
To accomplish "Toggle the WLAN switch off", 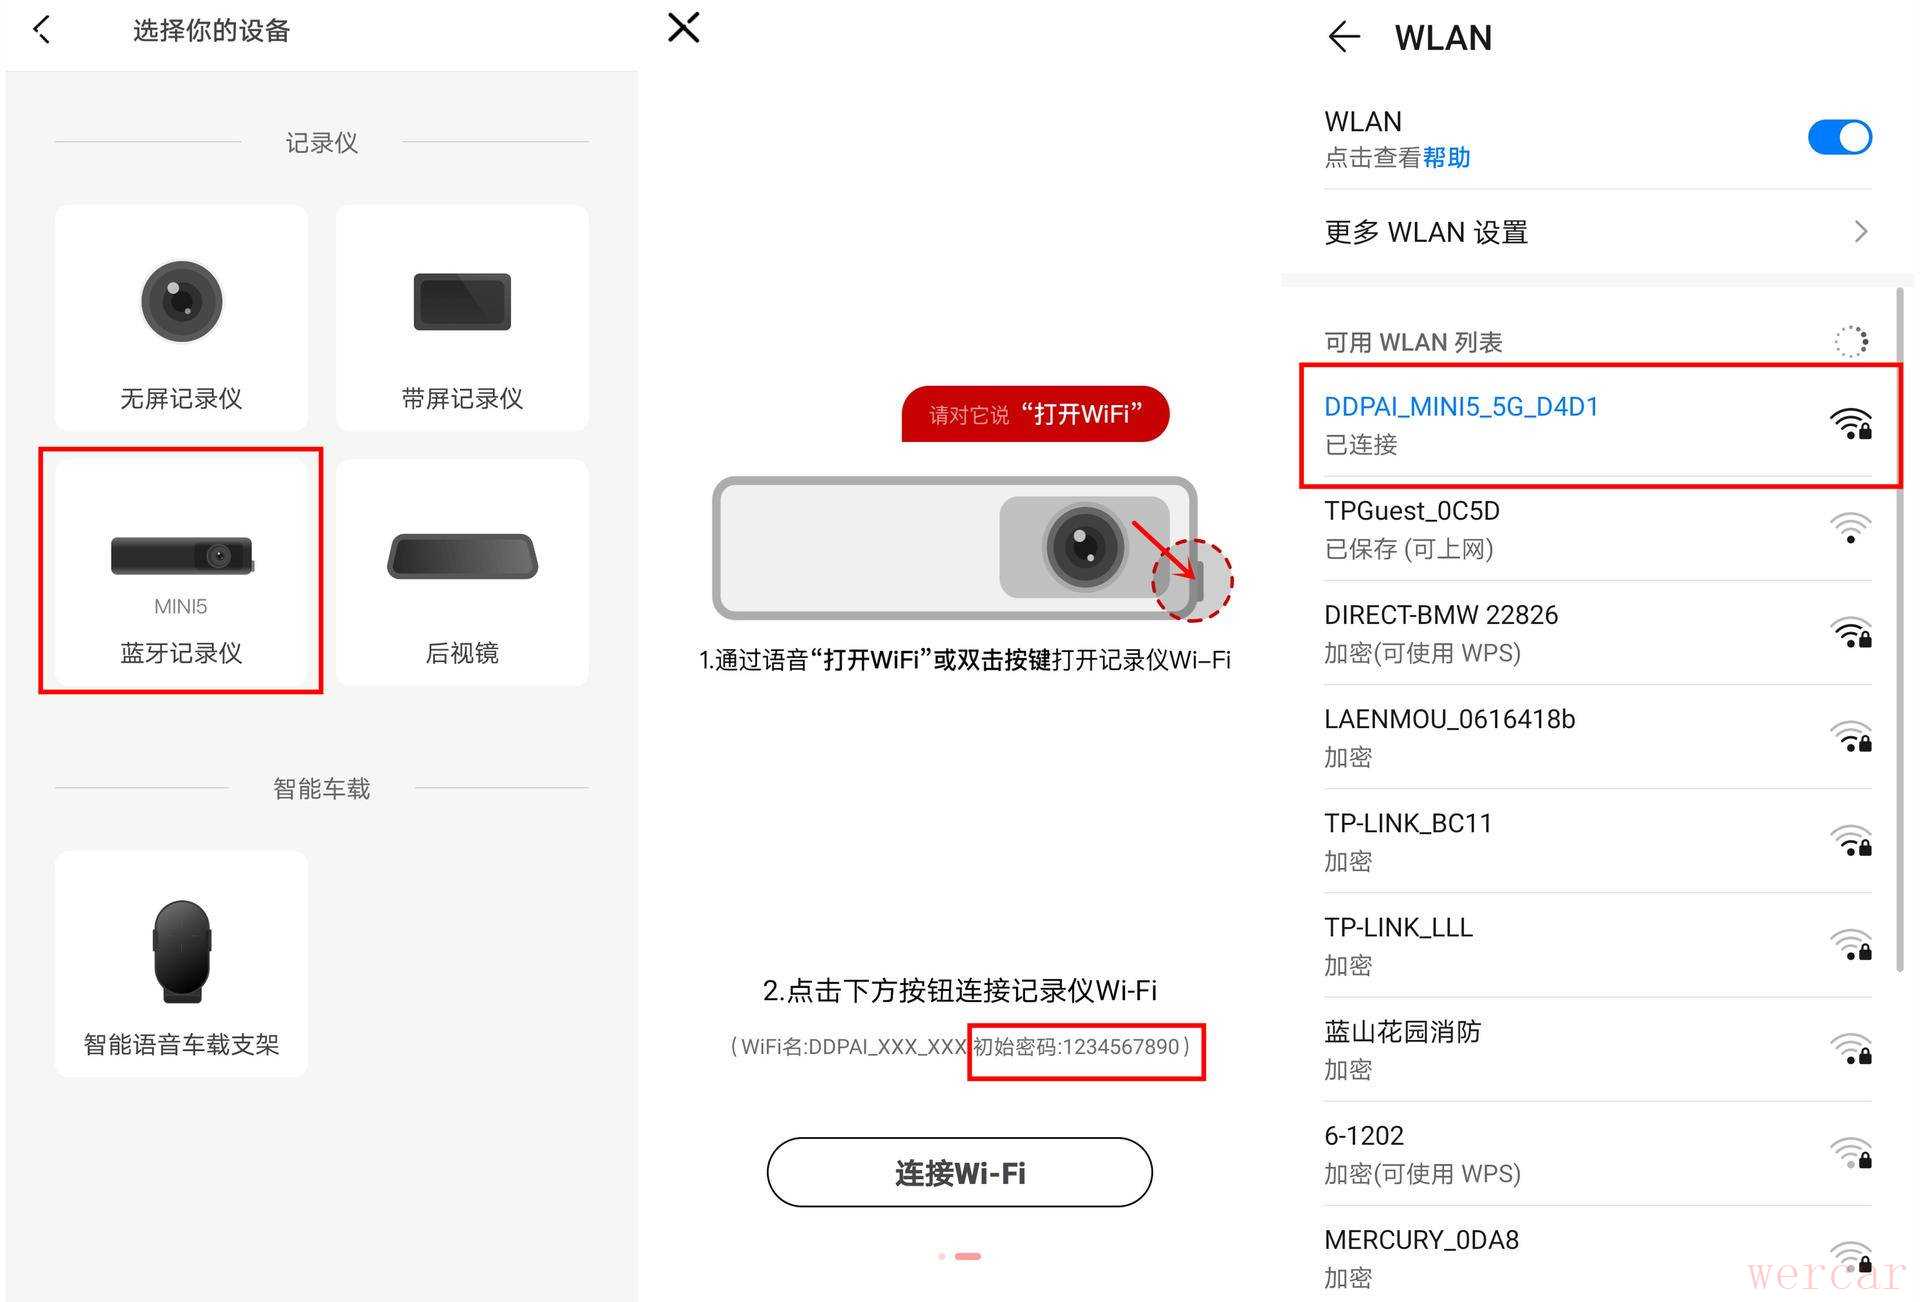I will (1839, 137).
